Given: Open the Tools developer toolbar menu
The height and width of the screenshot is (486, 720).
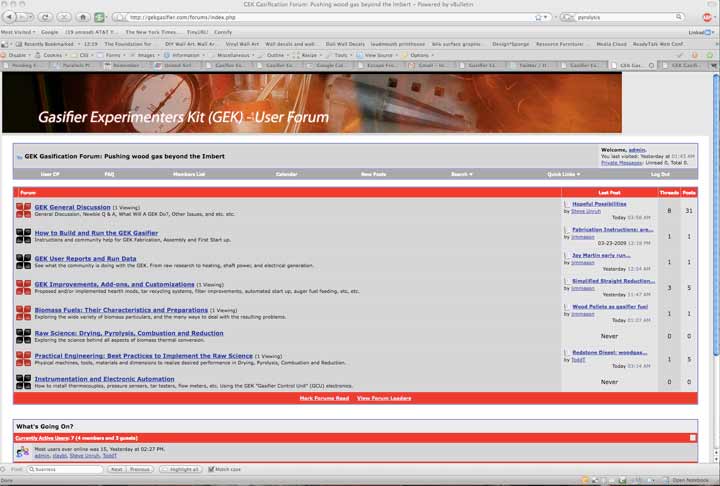Looking at the screenshot, I should tap(339, 55).
